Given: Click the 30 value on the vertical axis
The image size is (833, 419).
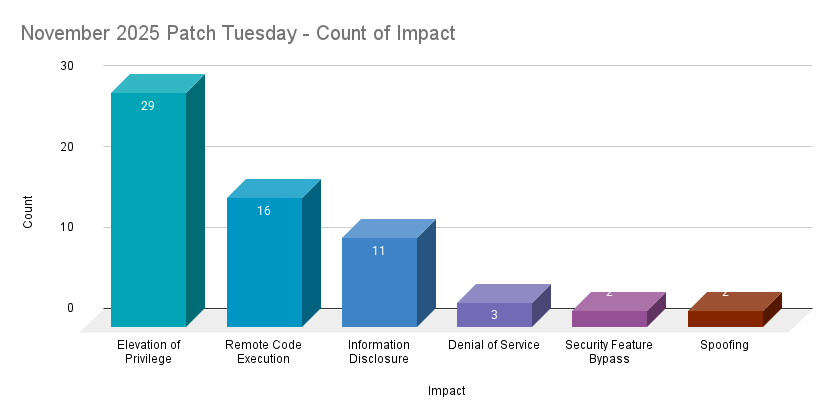Looking at the screenshot, I should tap(67, 66).
